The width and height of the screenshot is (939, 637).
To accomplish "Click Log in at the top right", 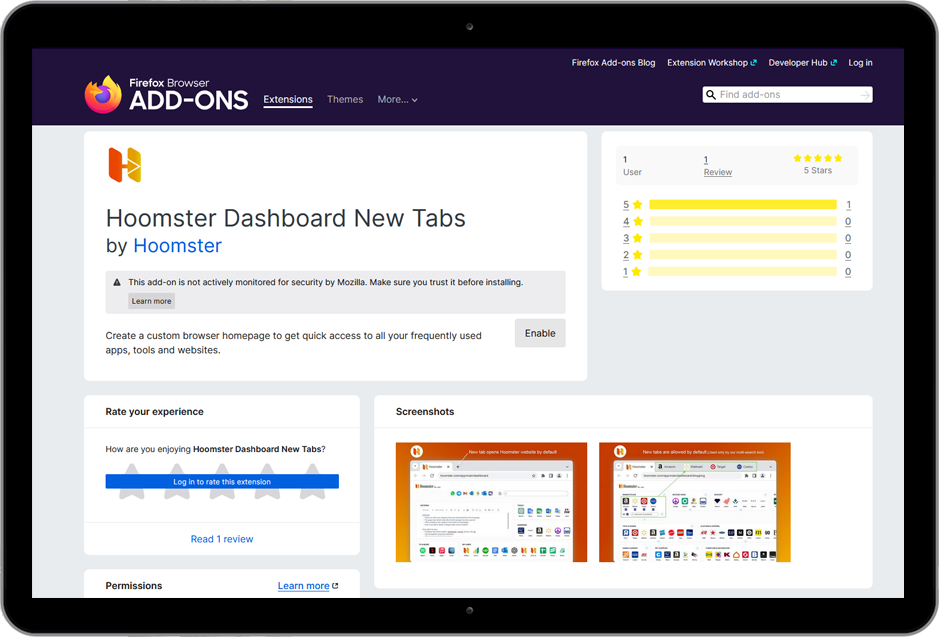I will [860, 63].
